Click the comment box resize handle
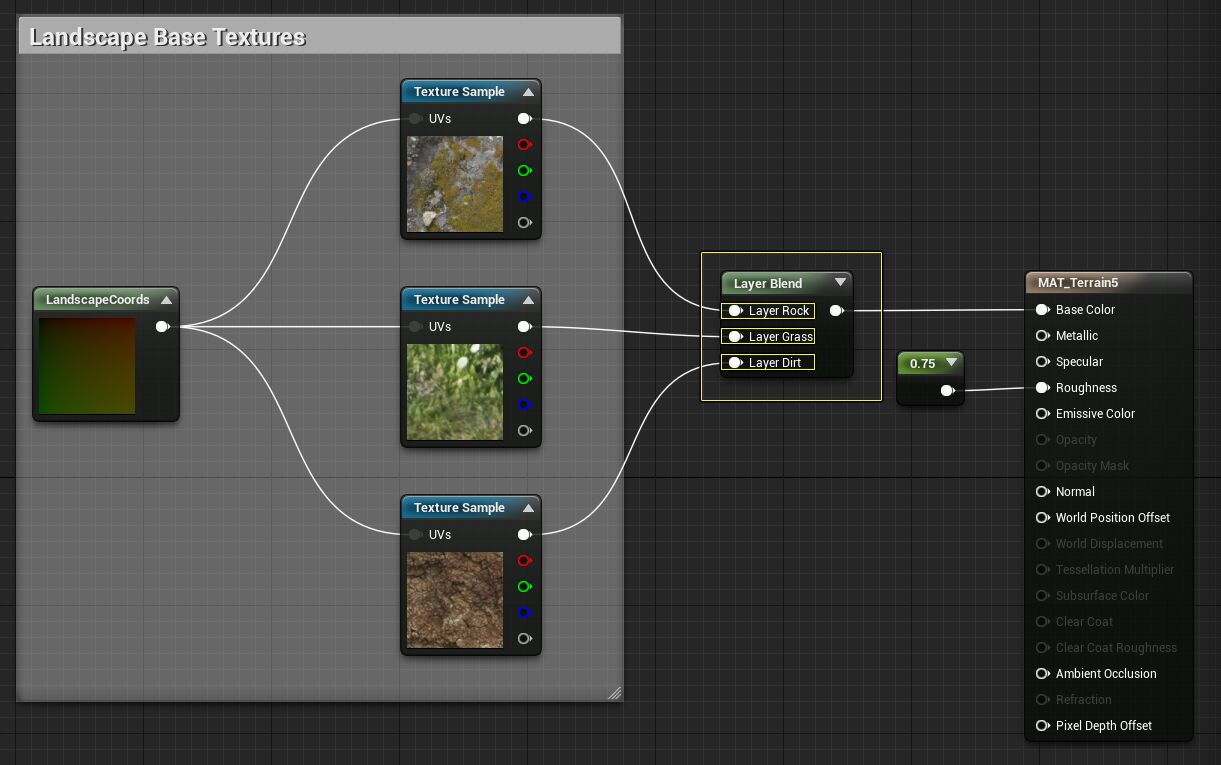The image size is (1221, 765). pos(614,692)
